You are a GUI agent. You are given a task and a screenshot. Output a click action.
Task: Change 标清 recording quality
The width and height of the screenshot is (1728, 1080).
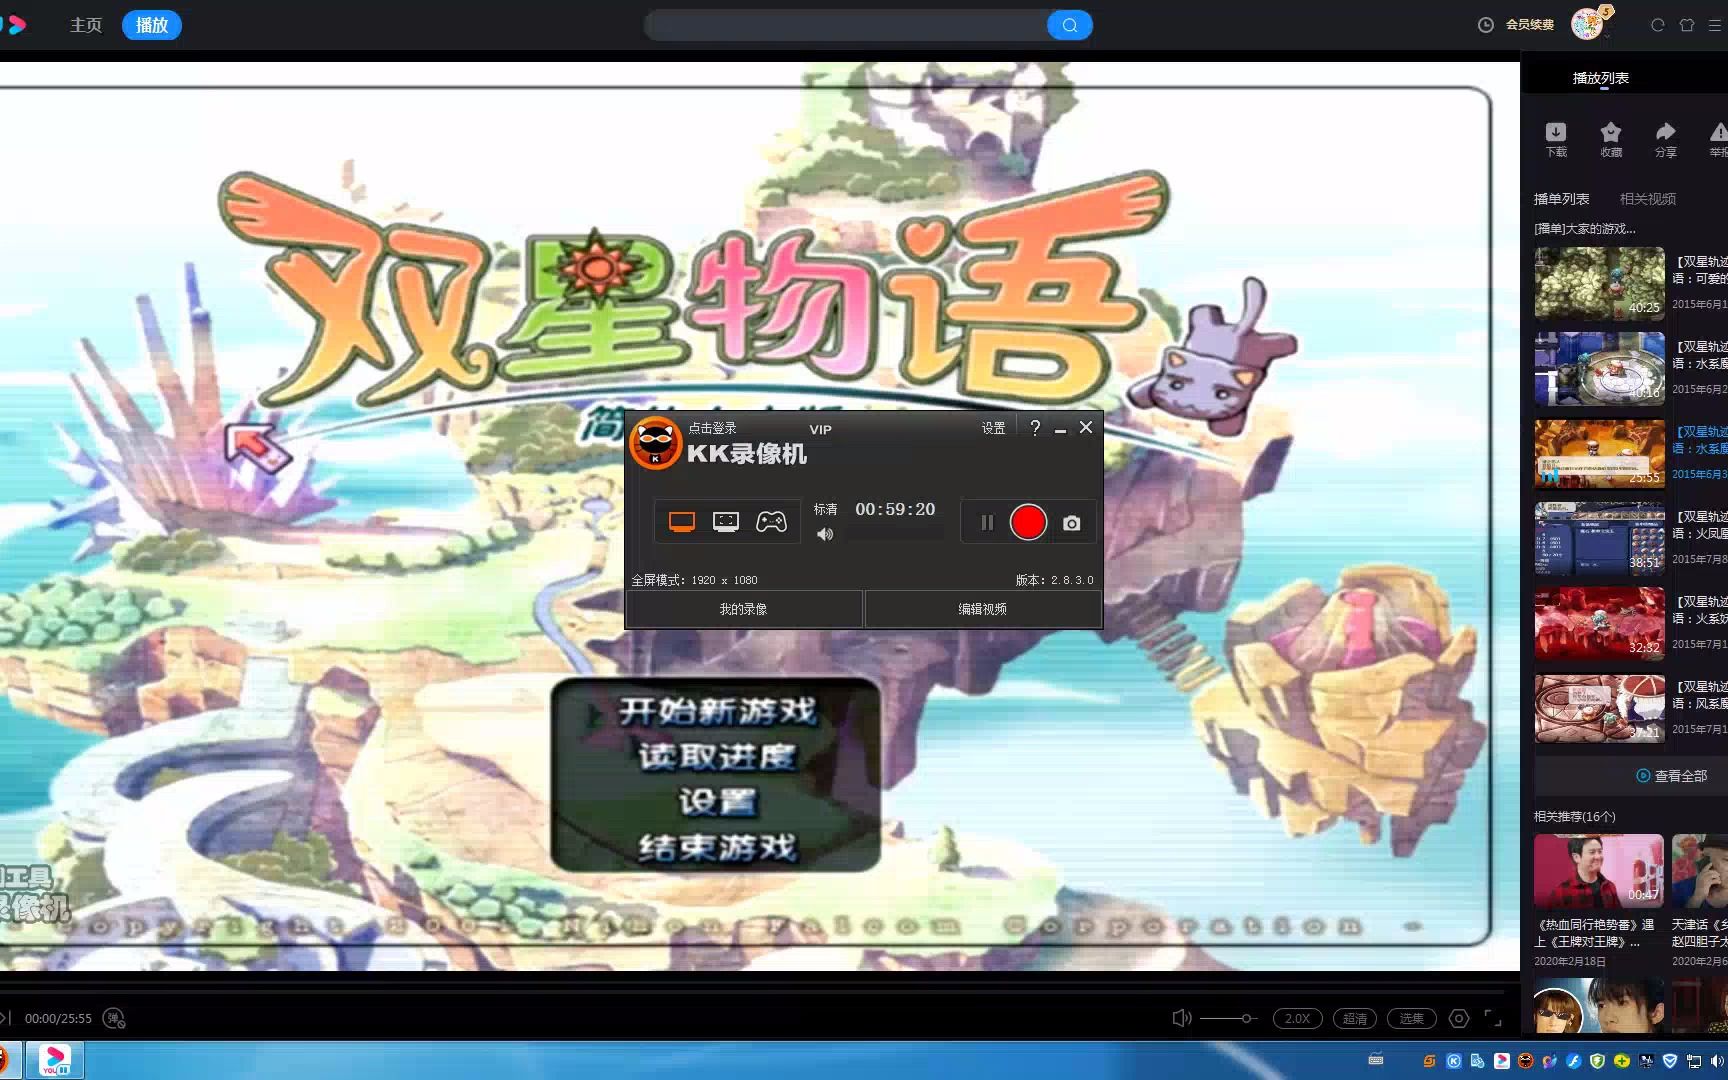[825, 509]
